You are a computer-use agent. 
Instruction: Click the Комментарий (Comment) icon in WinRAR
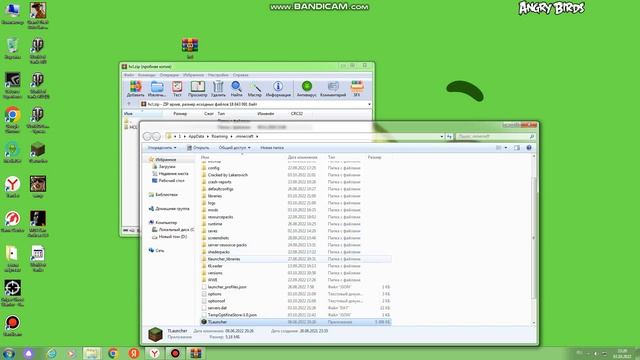[x=333, y=89]
